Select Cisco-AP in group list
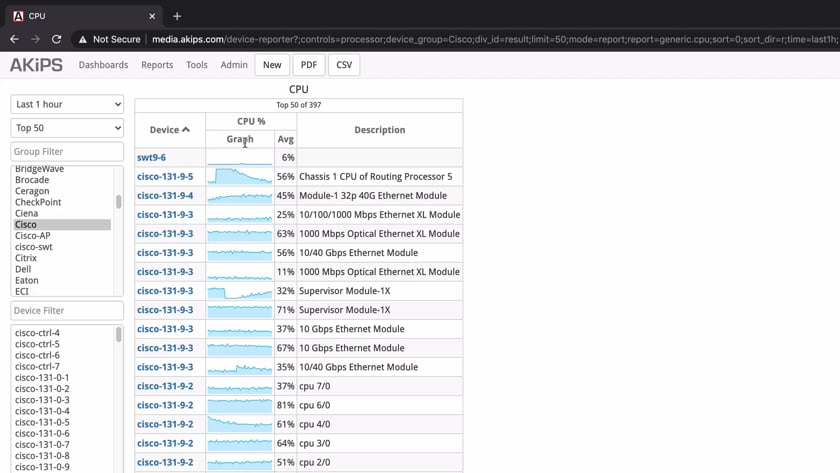 click(33, 236)
